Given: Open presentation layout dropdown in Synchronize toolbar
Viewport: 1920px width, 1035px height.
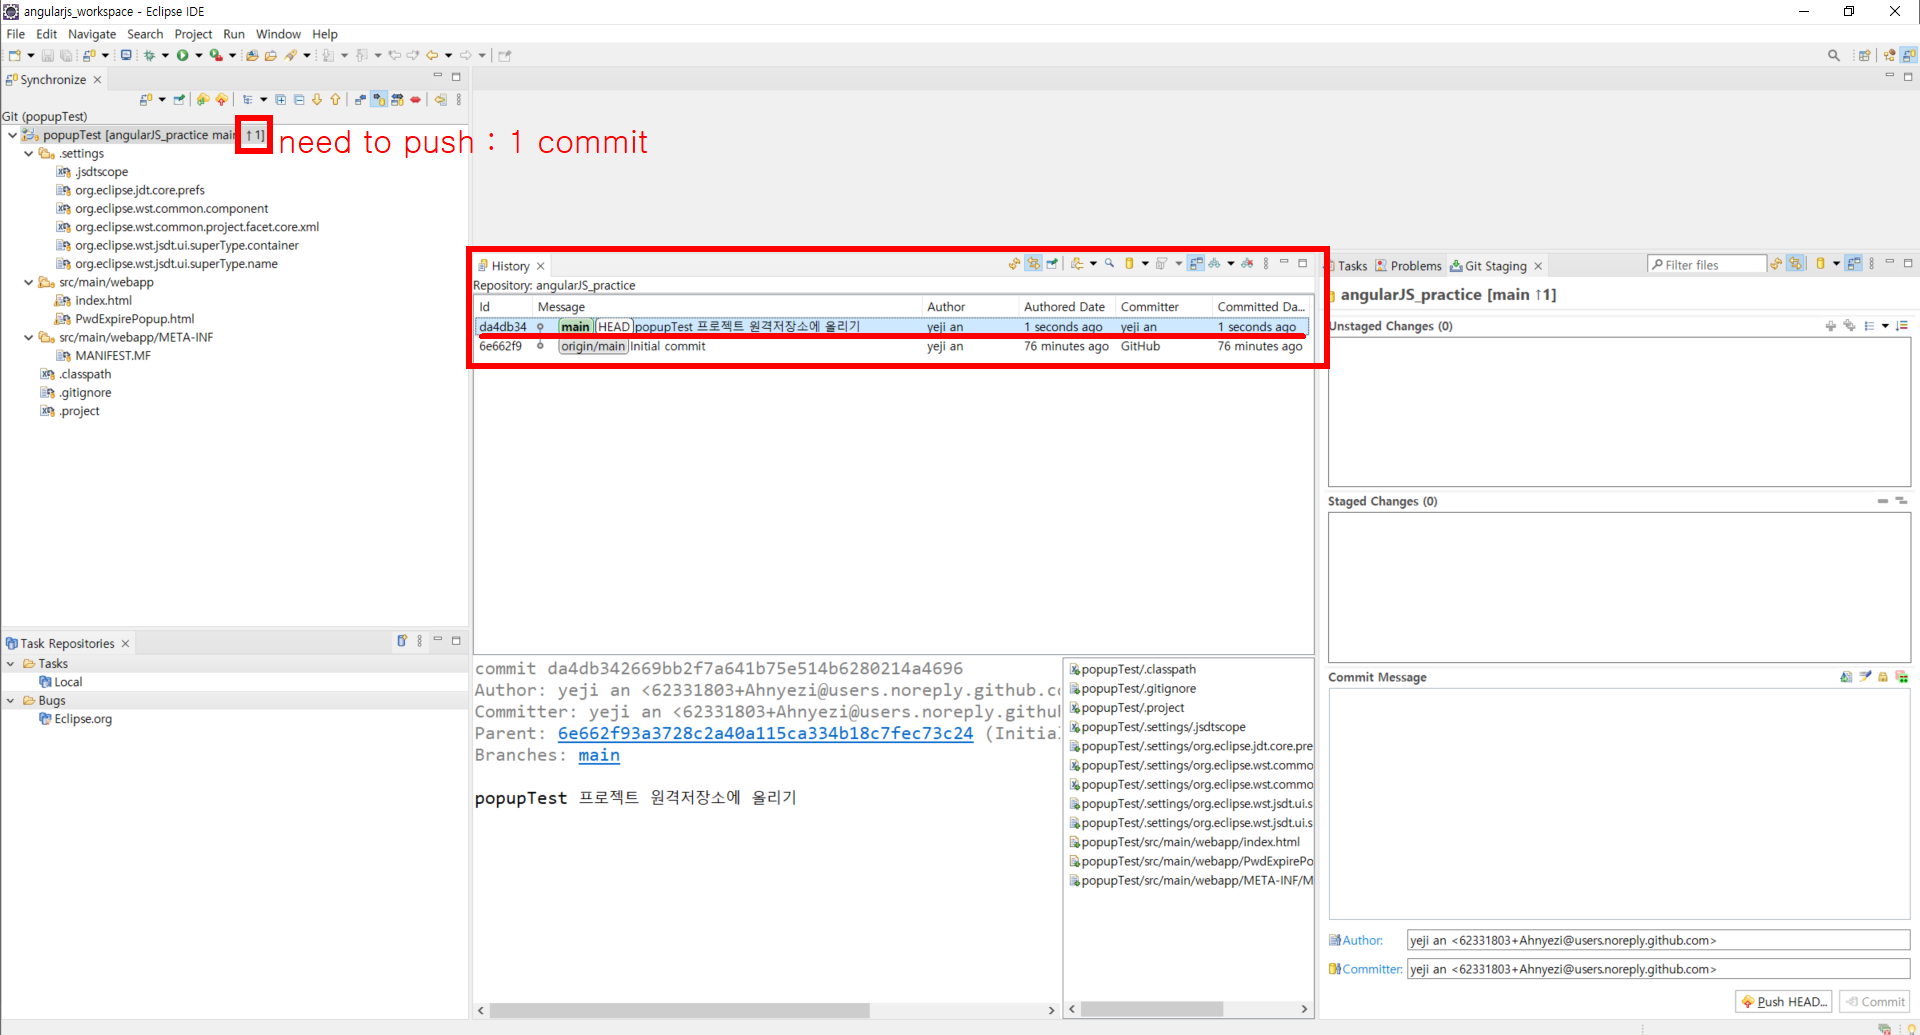Looking at the screenshot, I should click(x=264, y=100).
